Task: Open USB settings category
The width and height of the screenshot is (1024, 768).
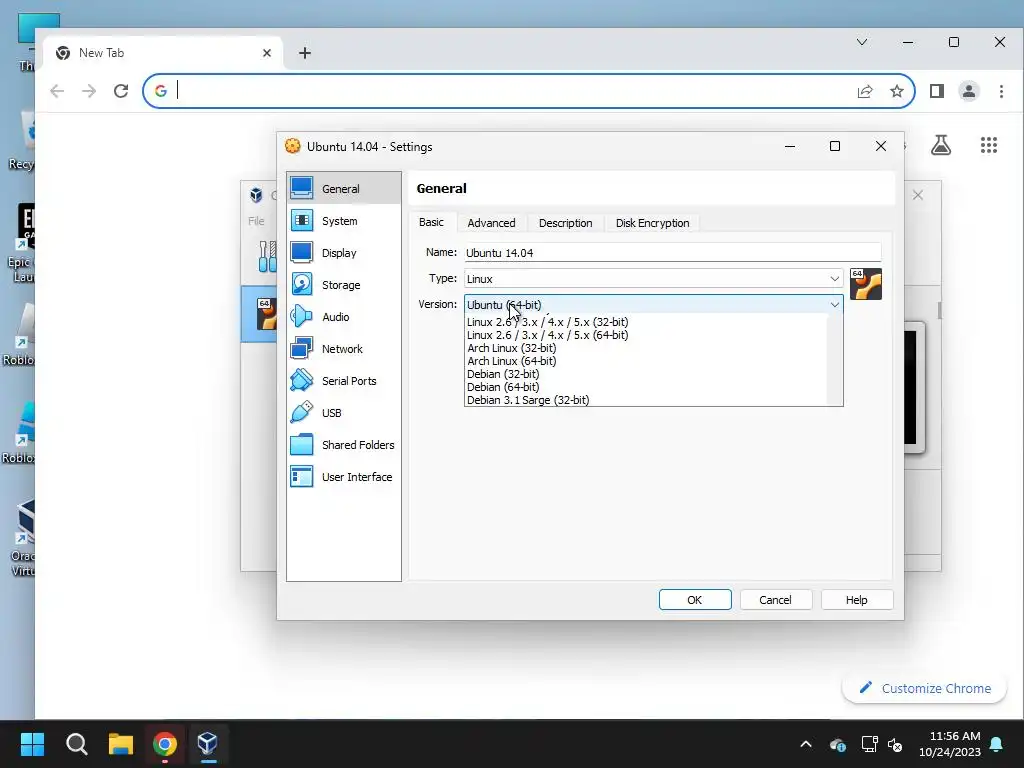Action: point(344,413)
